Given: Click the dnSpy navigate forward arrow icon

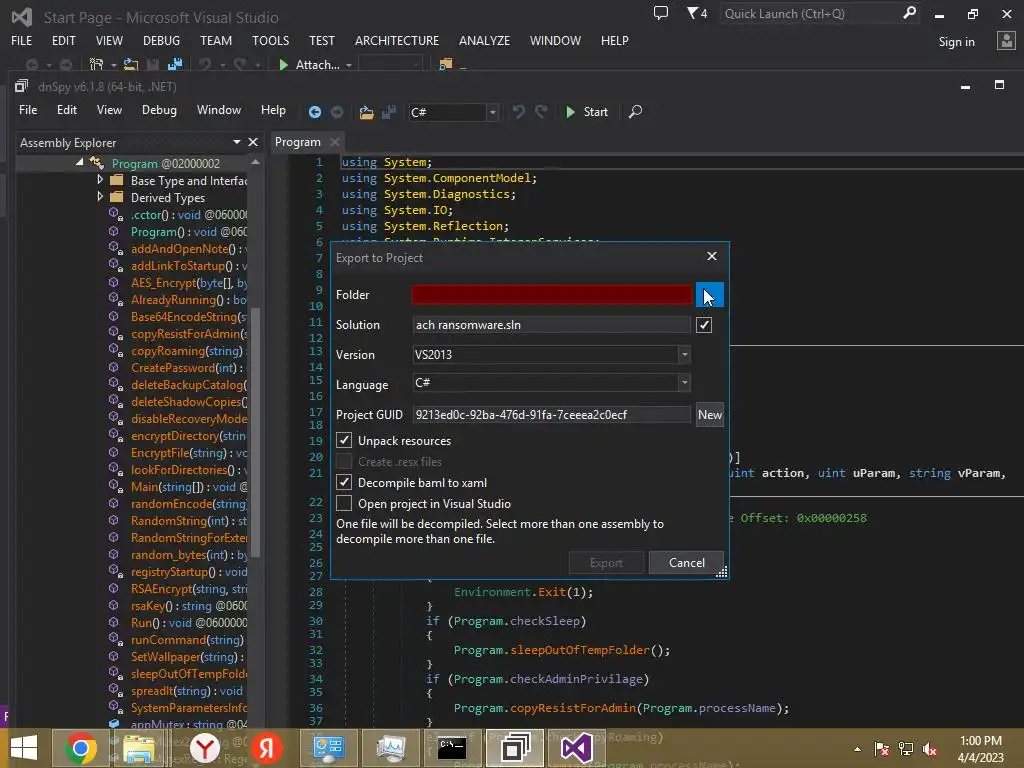Looking at the screenshot, I should (337, 112).
